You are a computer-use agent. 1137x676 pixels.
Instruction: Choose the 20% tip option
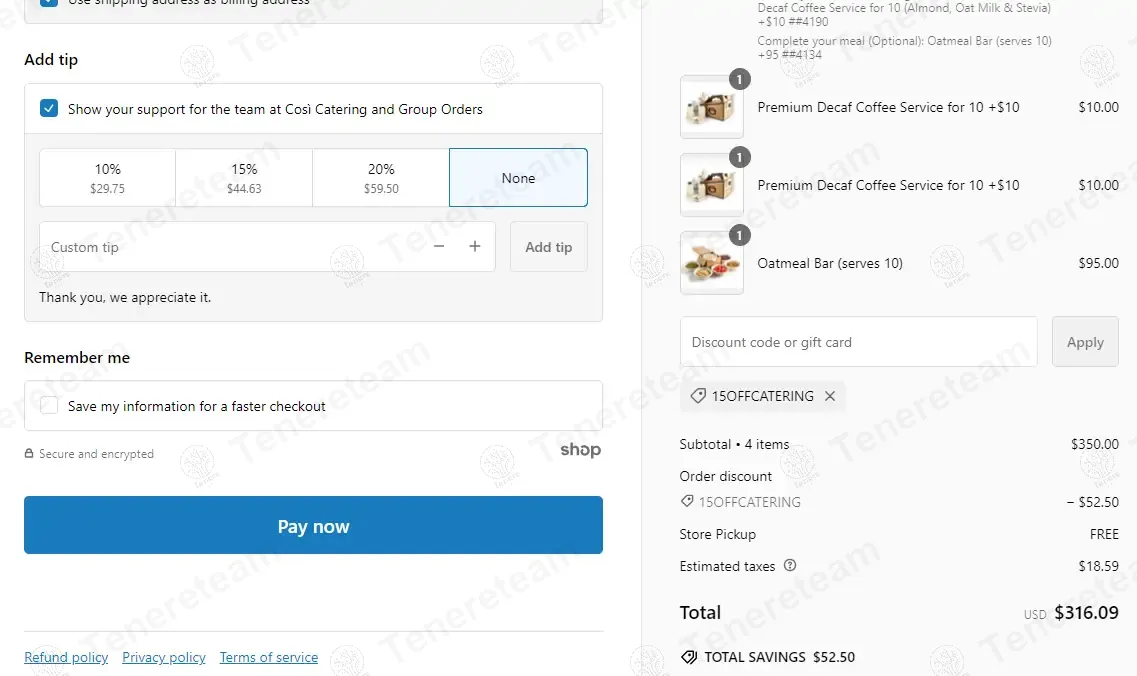point(381,178)
